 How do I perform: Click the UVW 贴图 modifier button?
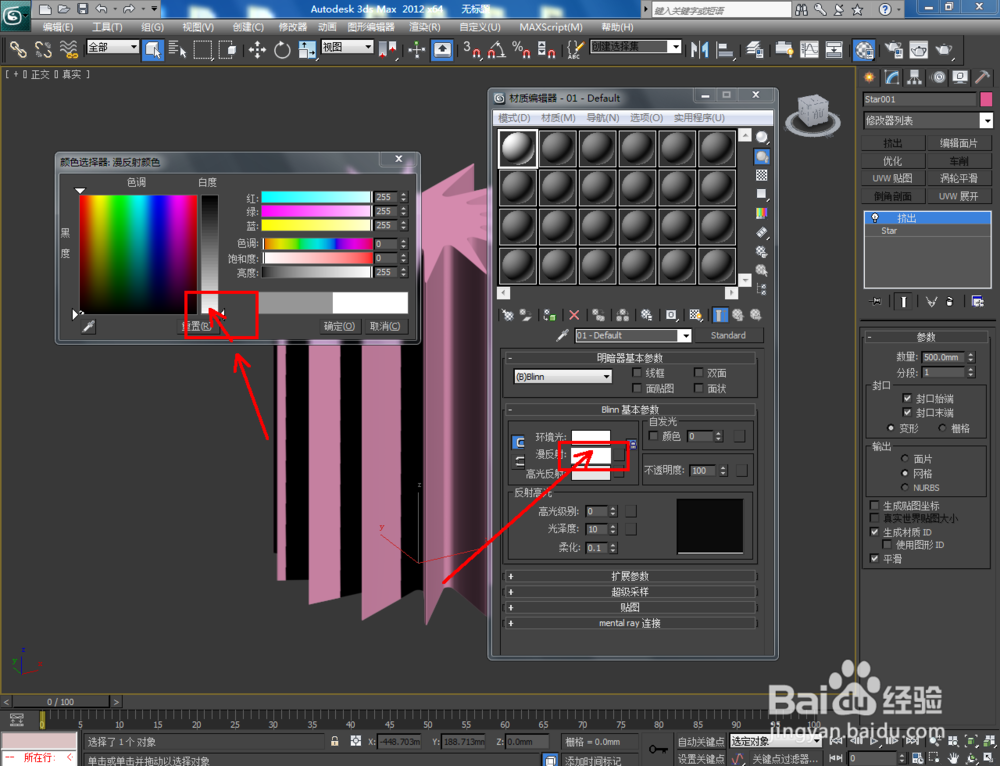point(892,179)
